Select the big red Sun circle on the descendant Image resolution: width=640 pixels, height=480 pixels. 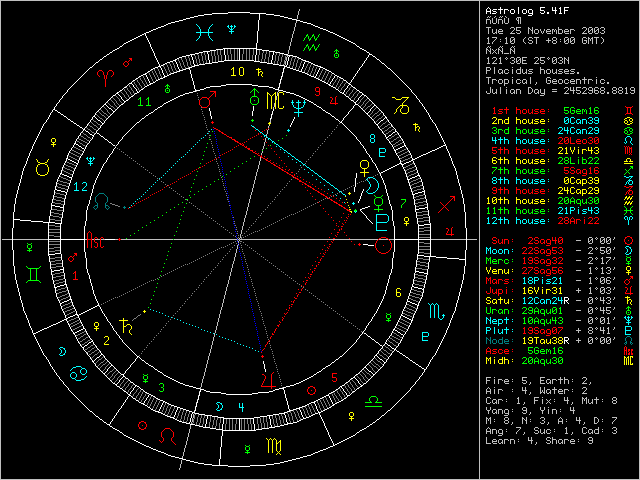click(x=383, y=245)
